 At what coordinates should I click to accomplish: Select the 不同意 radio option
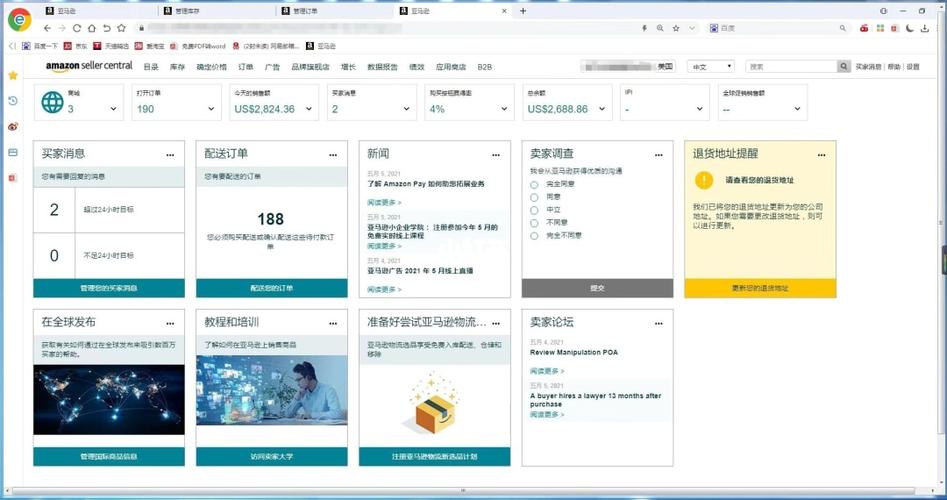534,223
